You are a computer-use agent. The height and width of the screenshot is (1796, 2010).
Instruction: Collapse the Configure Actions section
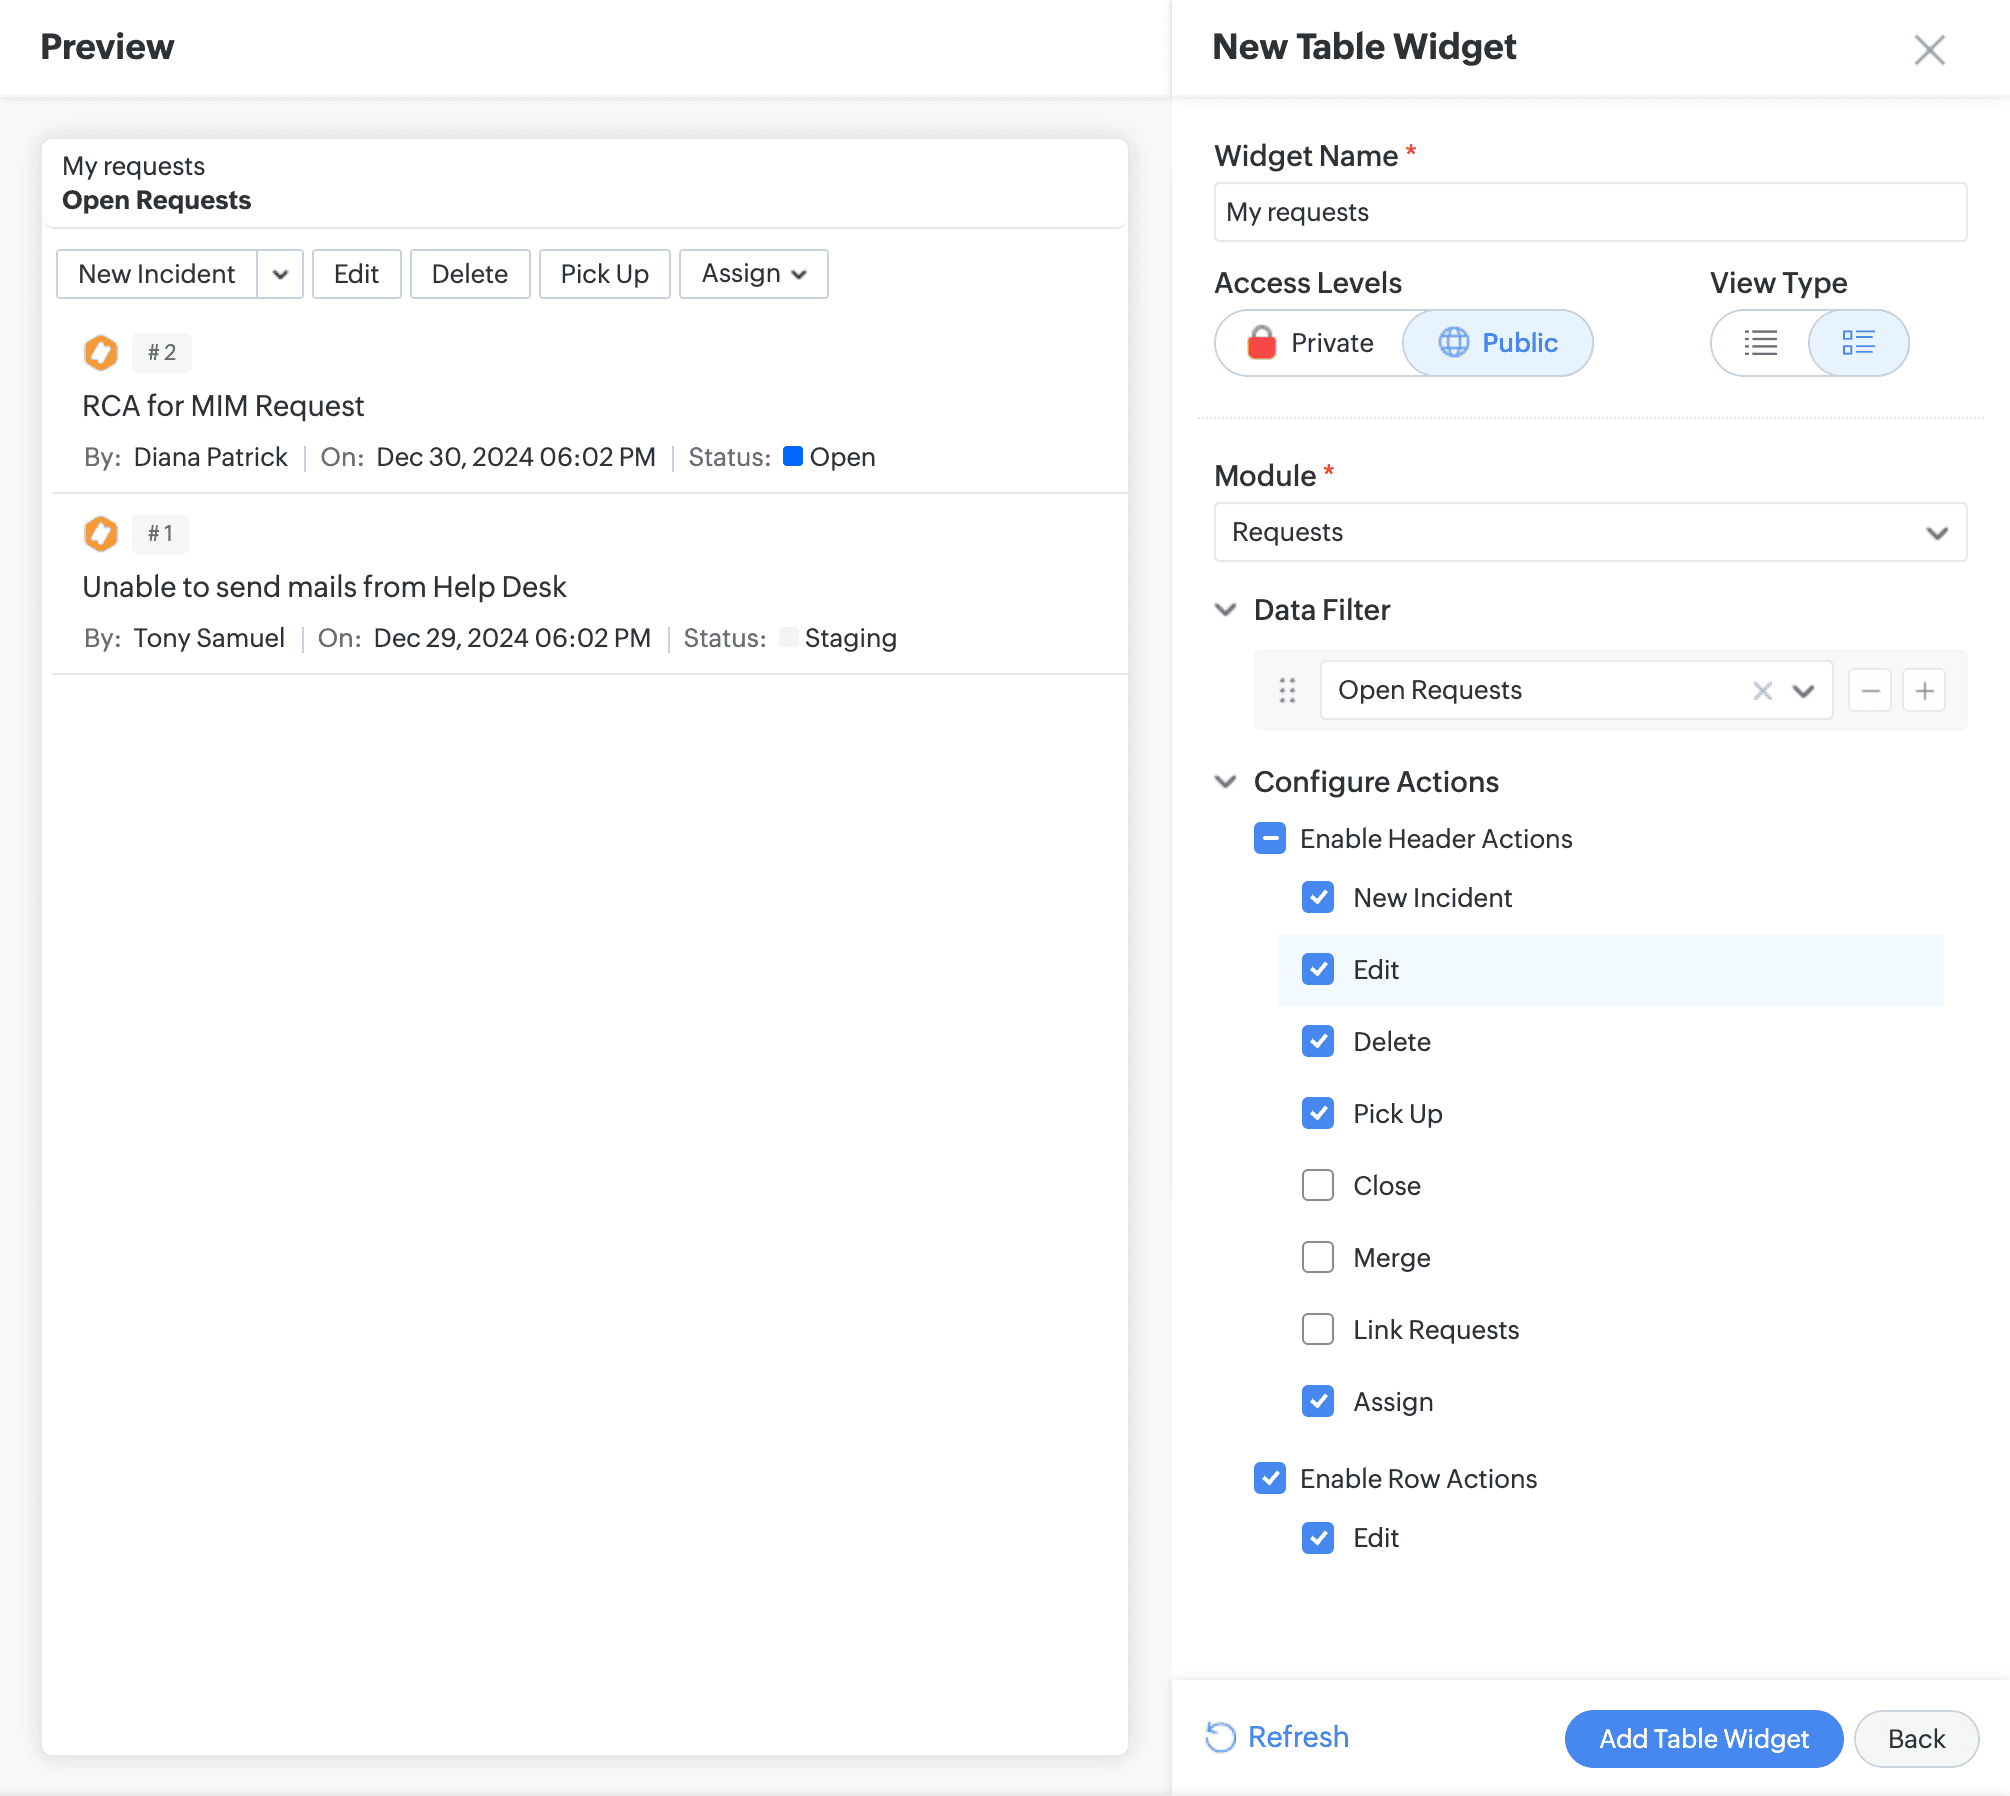pos(1226,782)
